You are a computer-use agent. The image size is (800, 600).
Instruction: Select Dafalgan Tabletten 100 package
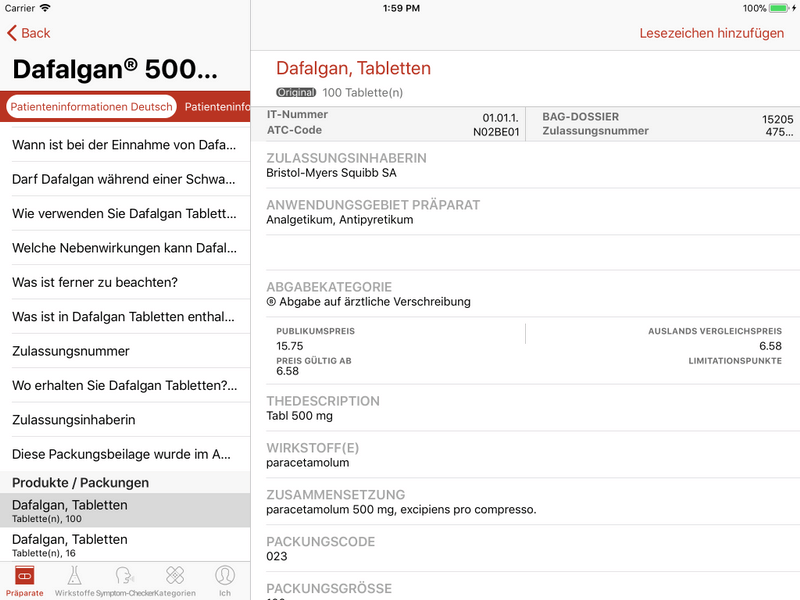click(x=124, y=510)
